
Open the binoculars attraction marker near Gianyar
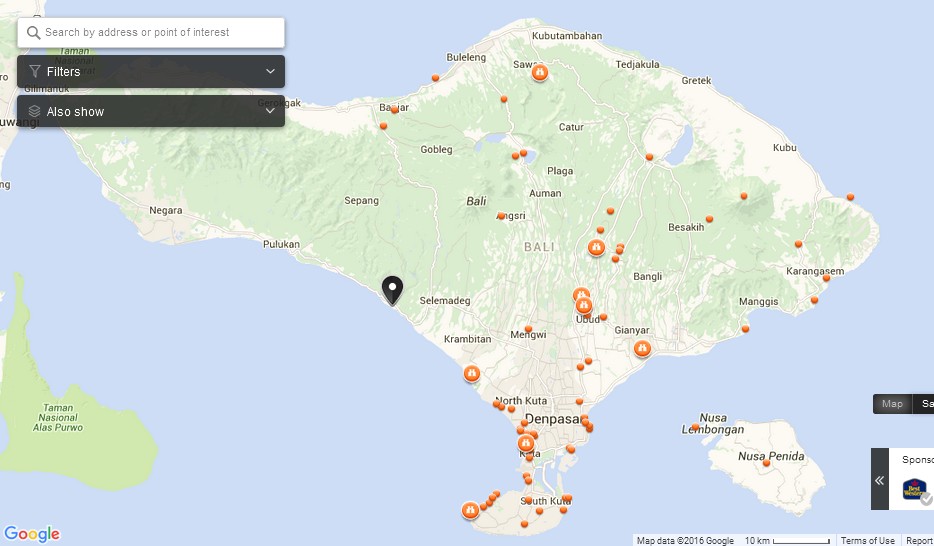pyautogui.click(x=642, y=348)
